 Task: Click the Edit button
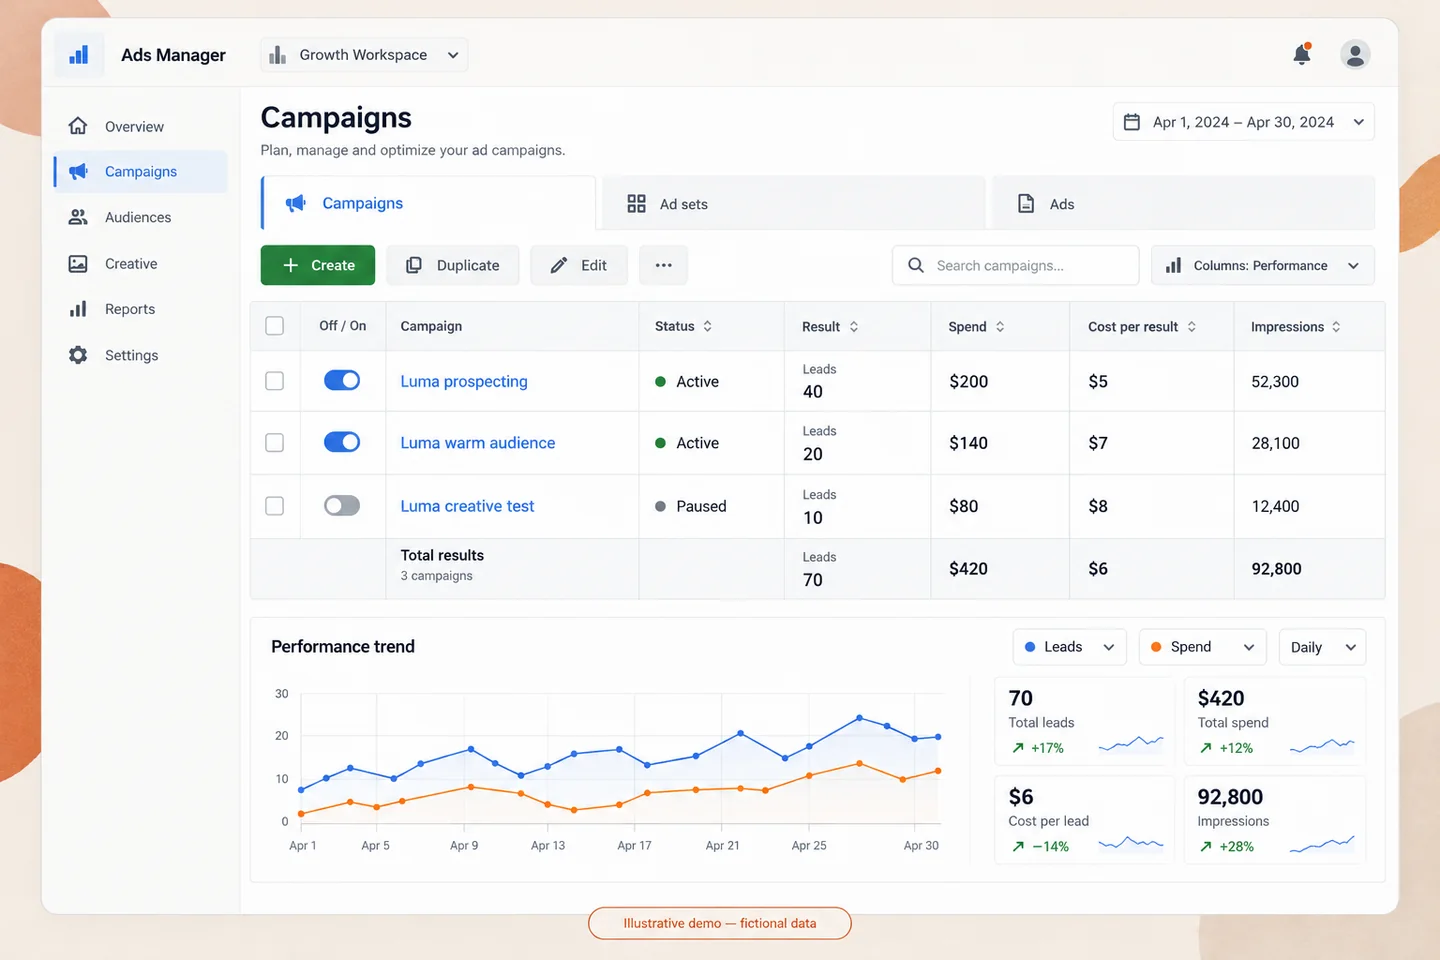pos(579,265)
